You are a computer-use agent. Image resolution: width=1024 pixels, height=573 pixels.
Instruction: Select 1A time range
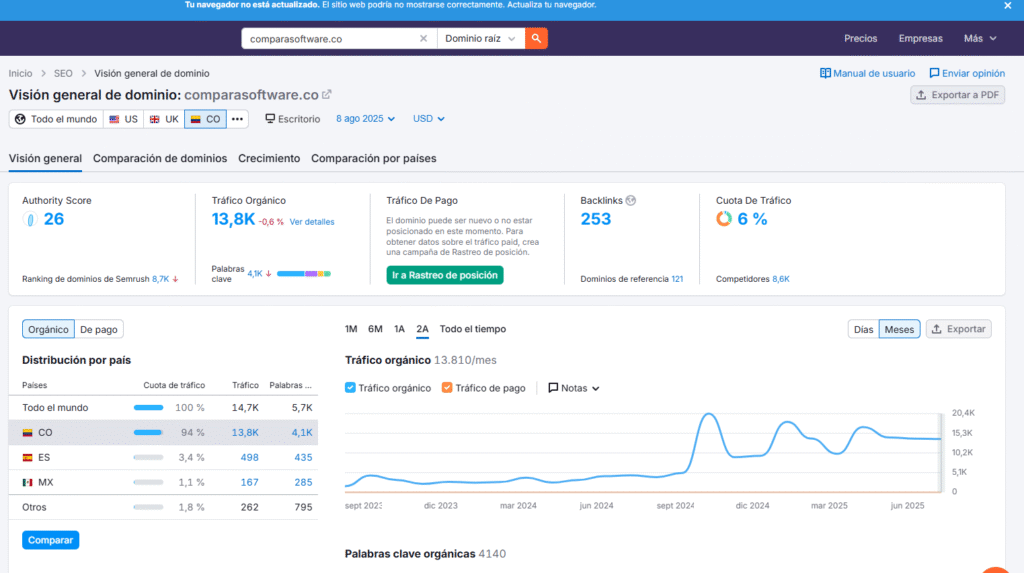[399, 329]
